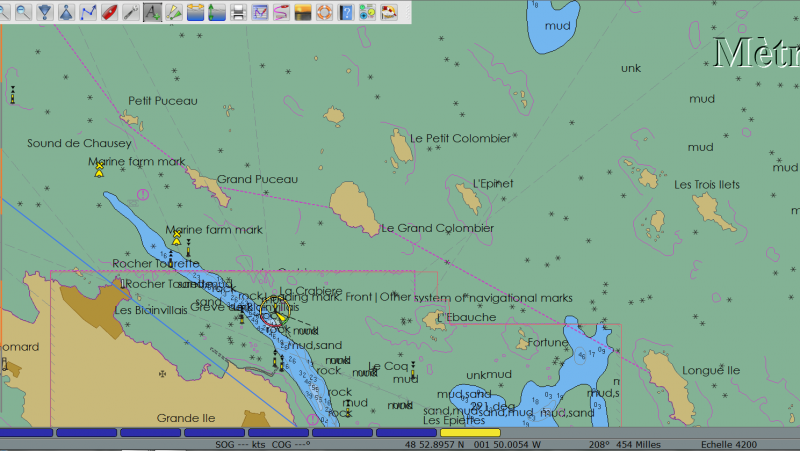Screen dimensions: 800x451
Task: Shift to larger scale chart icon
Action: pos(44,13)
